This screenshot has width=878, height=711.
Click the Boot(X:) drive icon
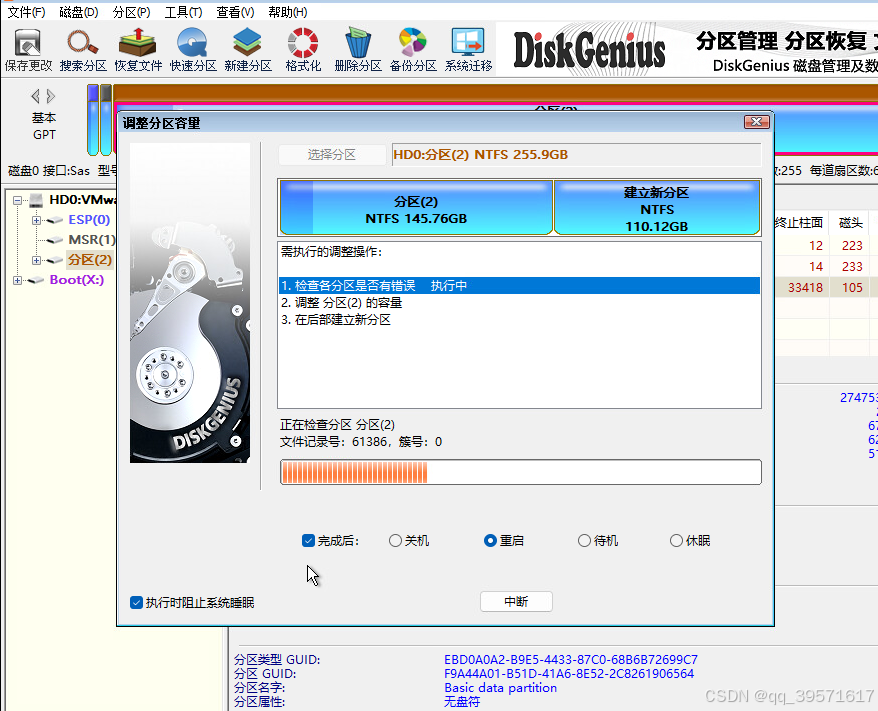pos(36,280)
